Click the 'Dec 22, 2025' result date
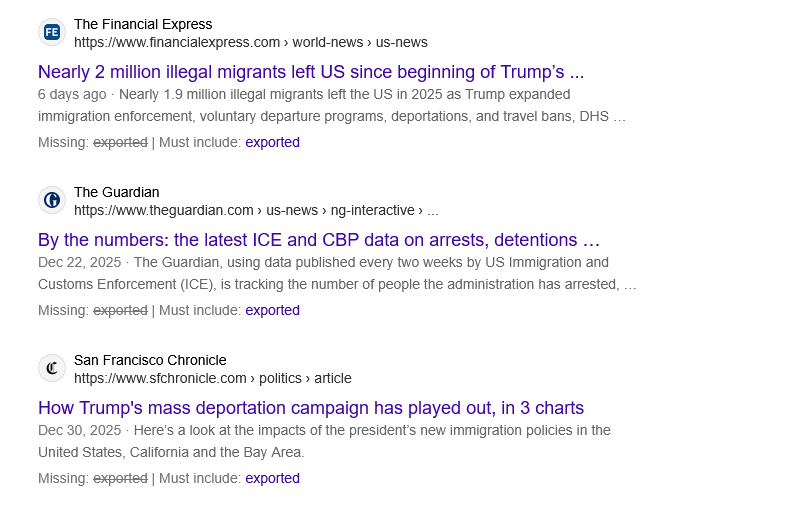The height and width of the screenshot is (523, 808). pyautogui.click(x=79, y=262)
